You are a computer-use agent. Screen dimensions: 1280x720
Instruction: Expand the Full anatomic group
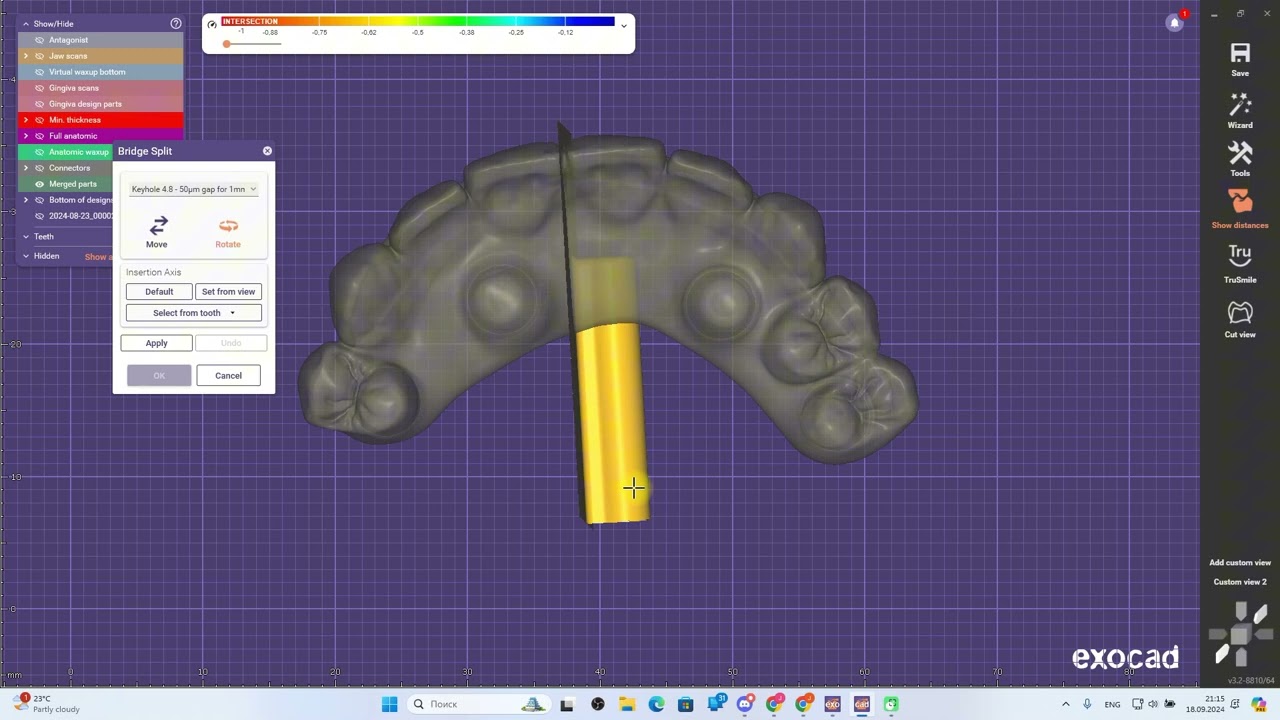click(x=26, y=136)
